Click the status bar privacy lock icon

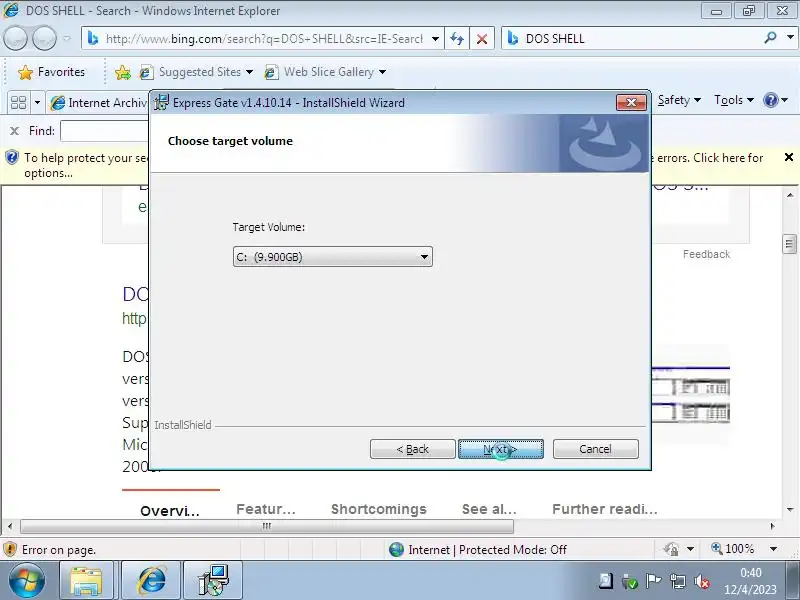pos(671,549)
